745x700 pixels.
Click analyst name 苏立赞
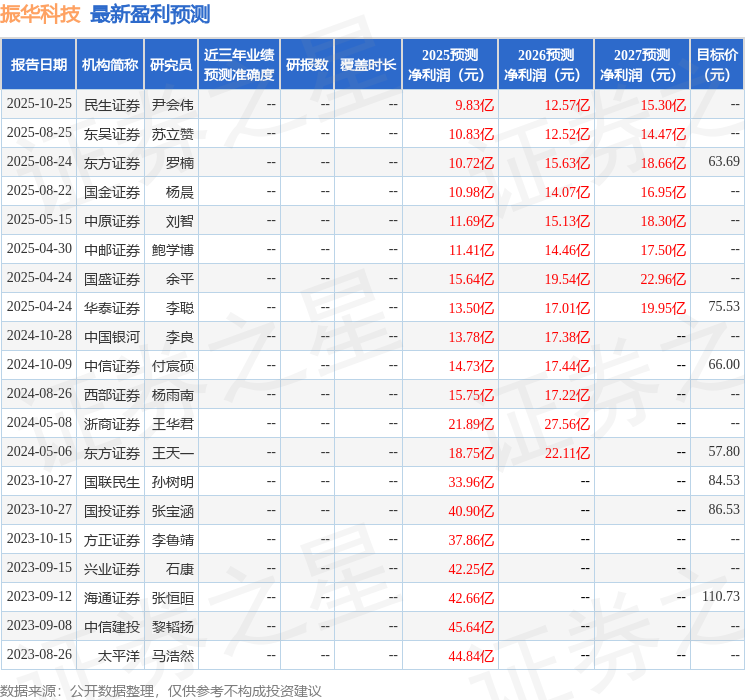pos(172,133)
